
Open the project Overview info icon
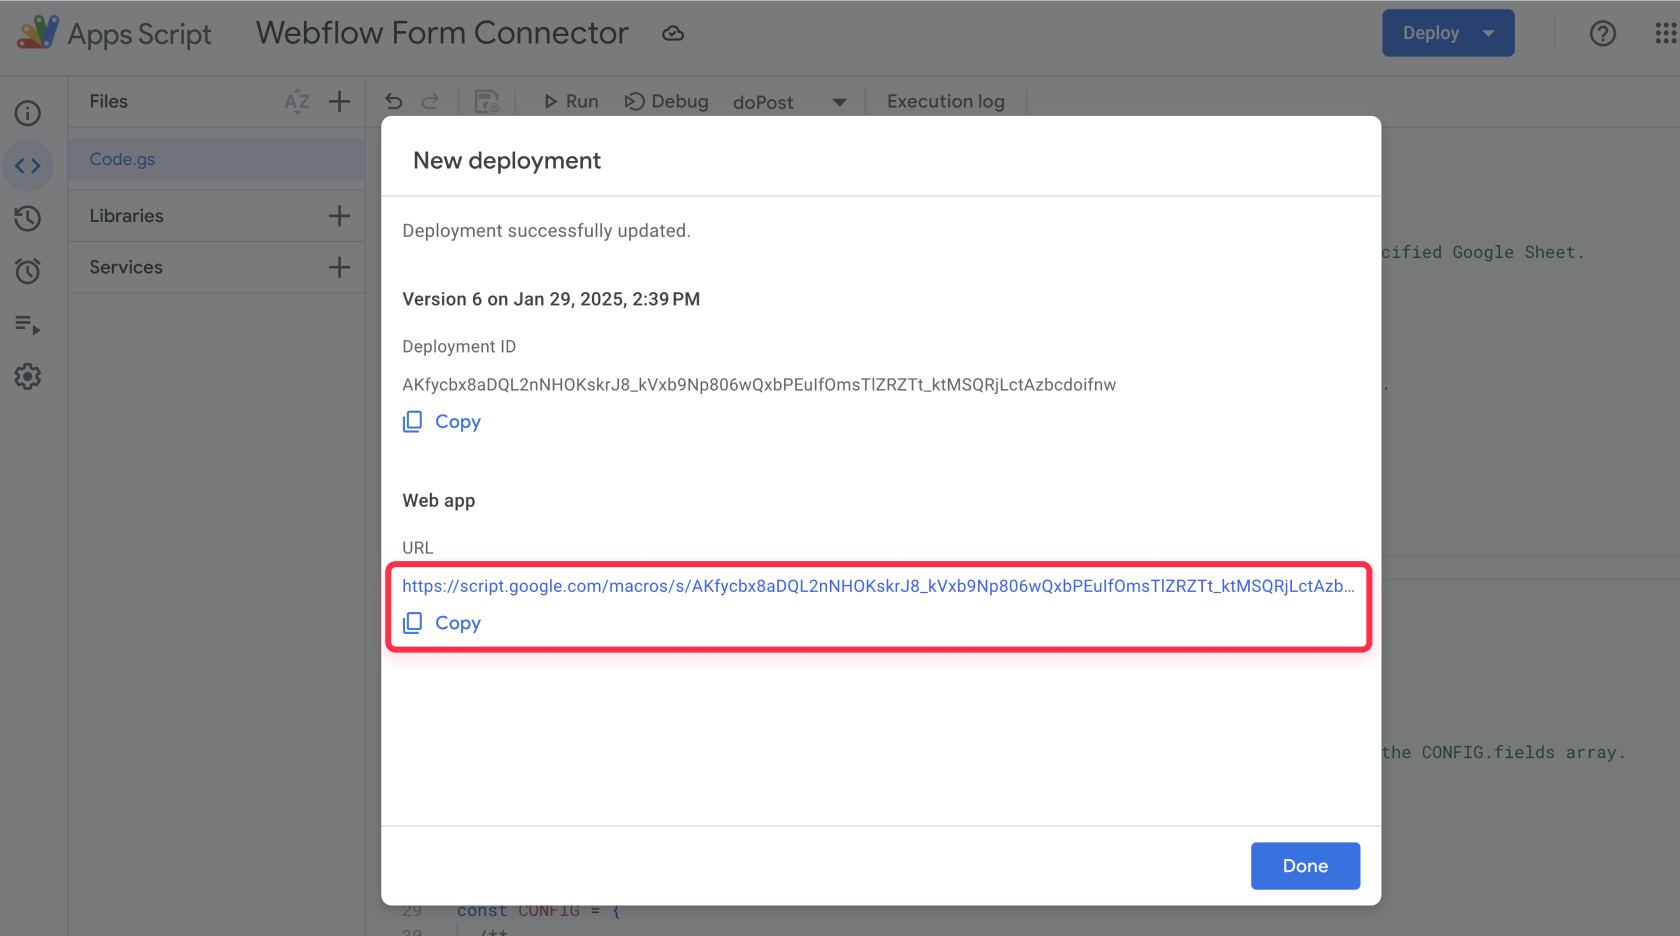point(28,113)
